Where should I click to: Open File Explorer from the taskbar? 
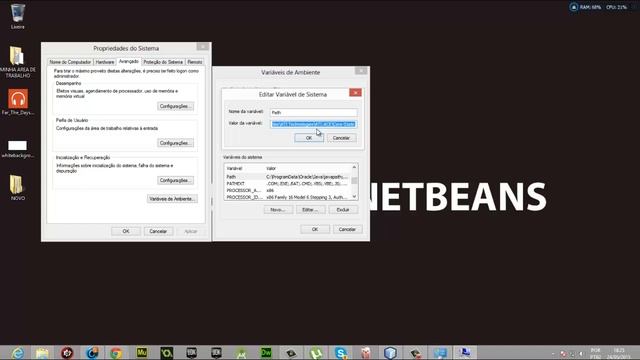point(42,353)
